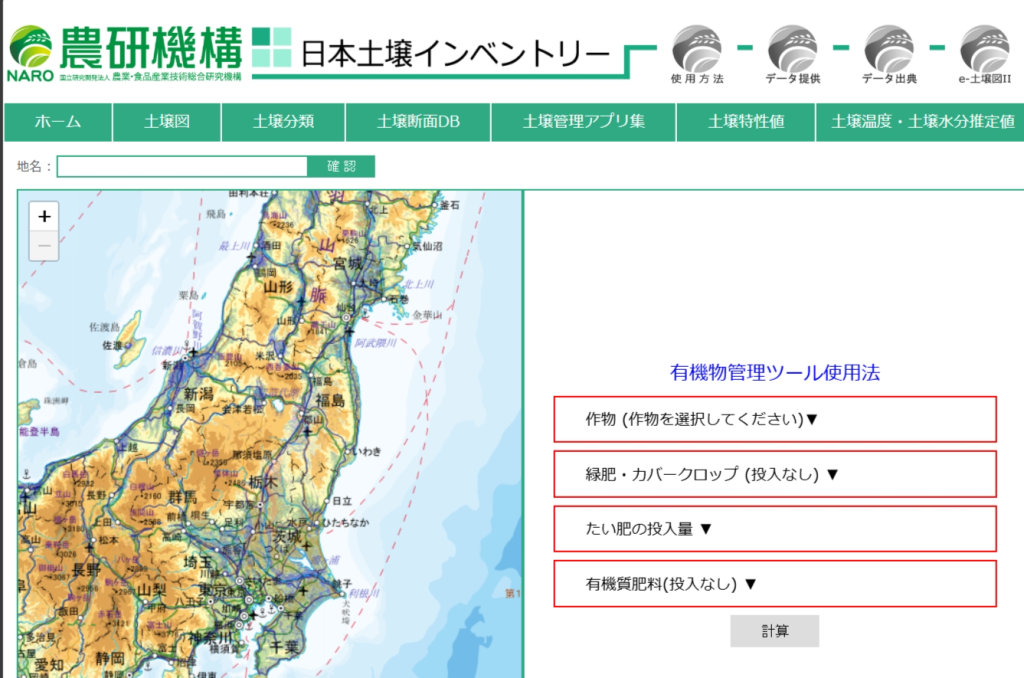Expand the 有機質肥料 dropdown
The height and width of the screenshot is (678, 1024).
click(x=775, y=584)
